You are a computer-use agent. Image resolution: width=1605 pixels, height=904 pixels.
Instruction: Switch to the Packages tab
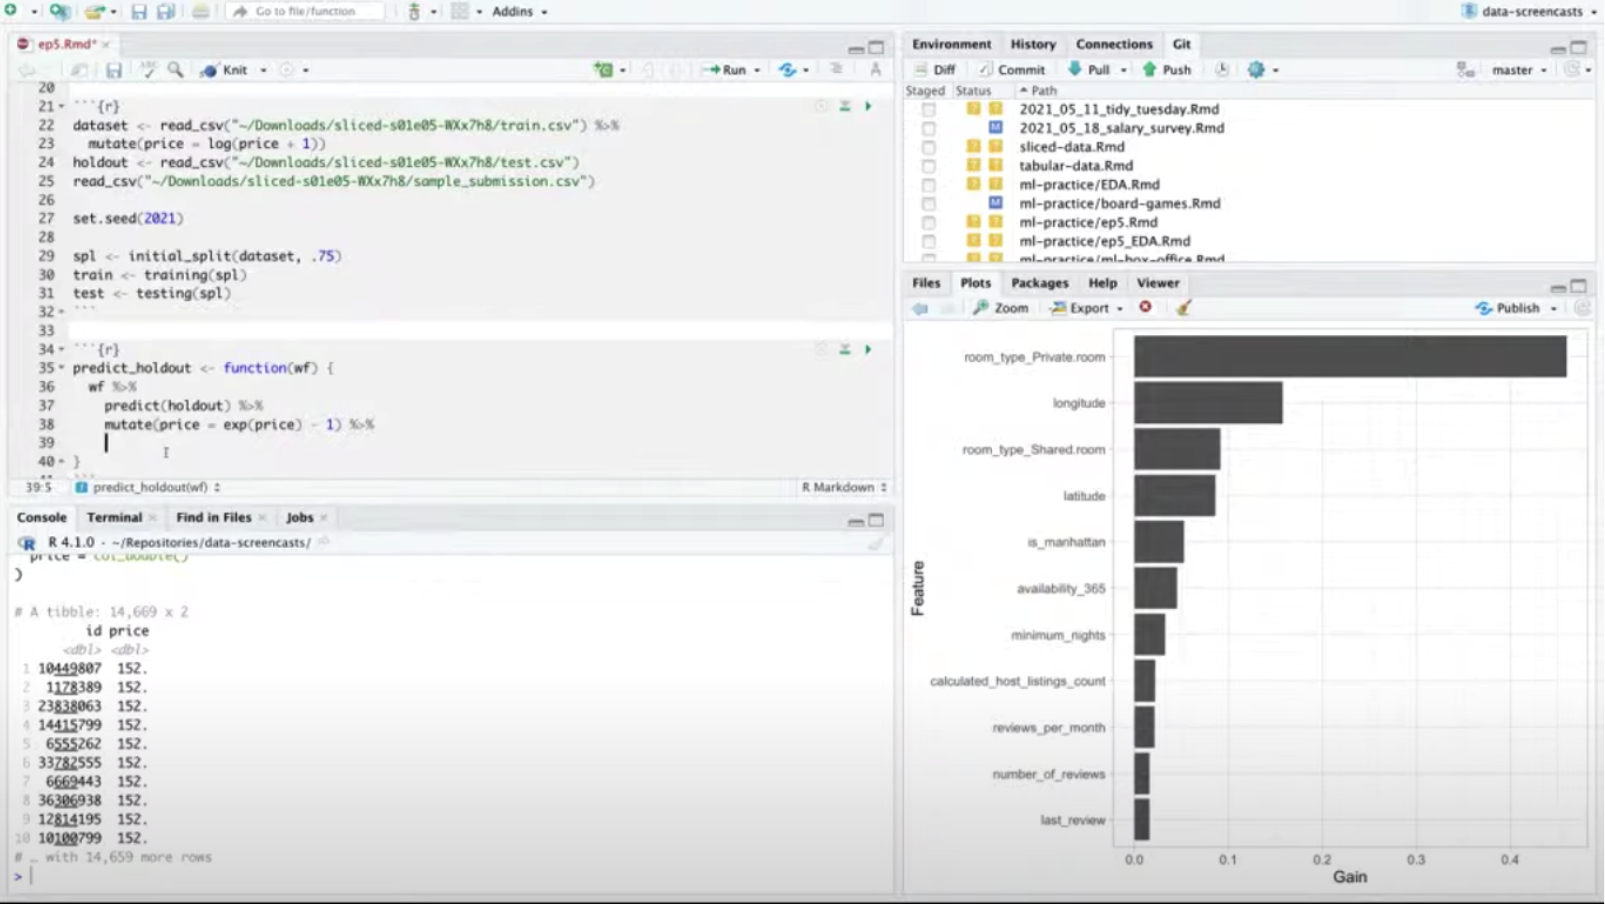(x=1039, y=283)
